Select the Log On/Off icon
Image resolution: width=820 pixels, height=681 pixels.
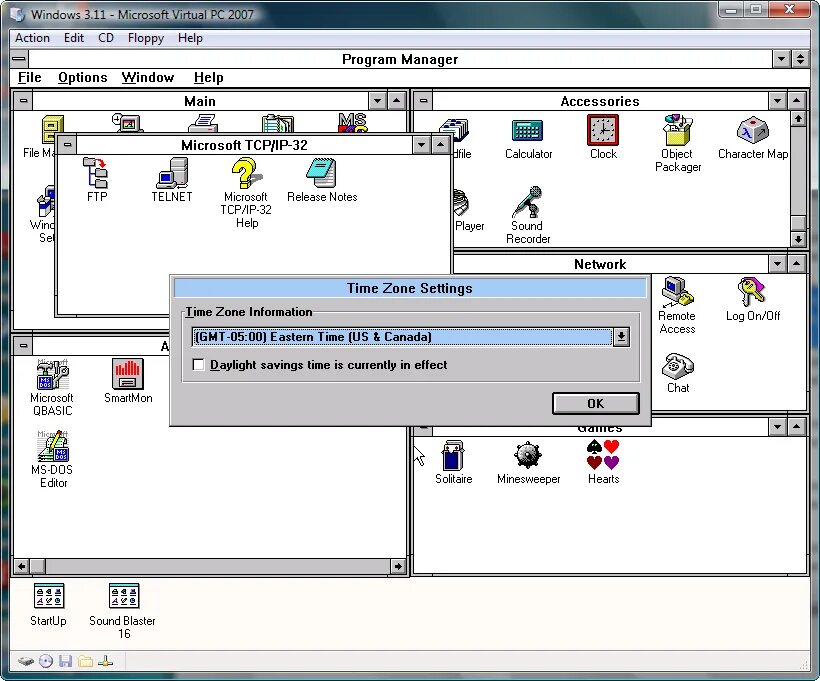pos(753,299)
